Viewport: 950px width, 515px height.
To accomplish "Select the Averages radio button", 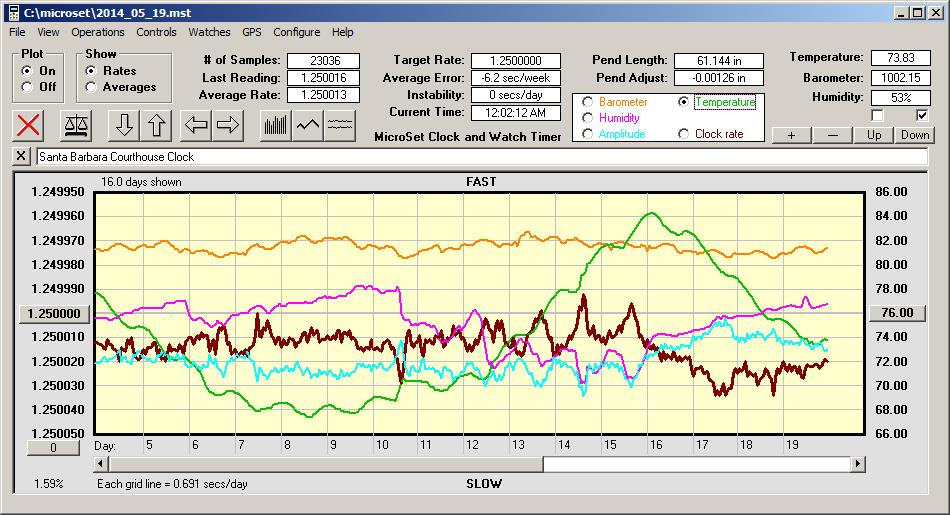I will [92, 87].
